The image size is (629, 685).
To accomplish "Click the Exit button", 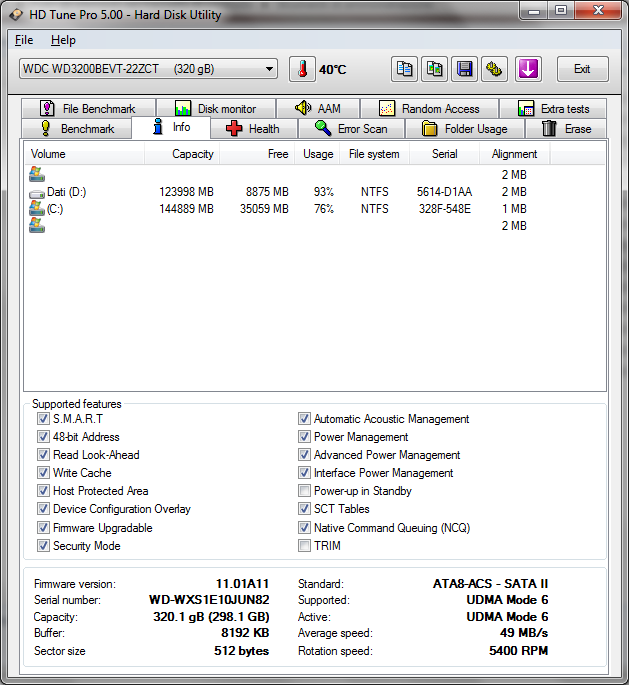I will pos(582,69).
